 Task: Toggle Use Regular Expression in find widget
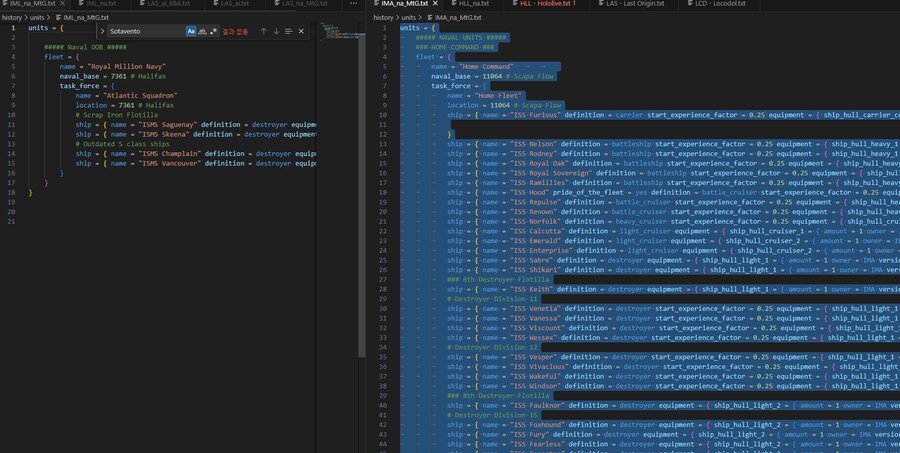pyautogui.click(x=213, y=31)
